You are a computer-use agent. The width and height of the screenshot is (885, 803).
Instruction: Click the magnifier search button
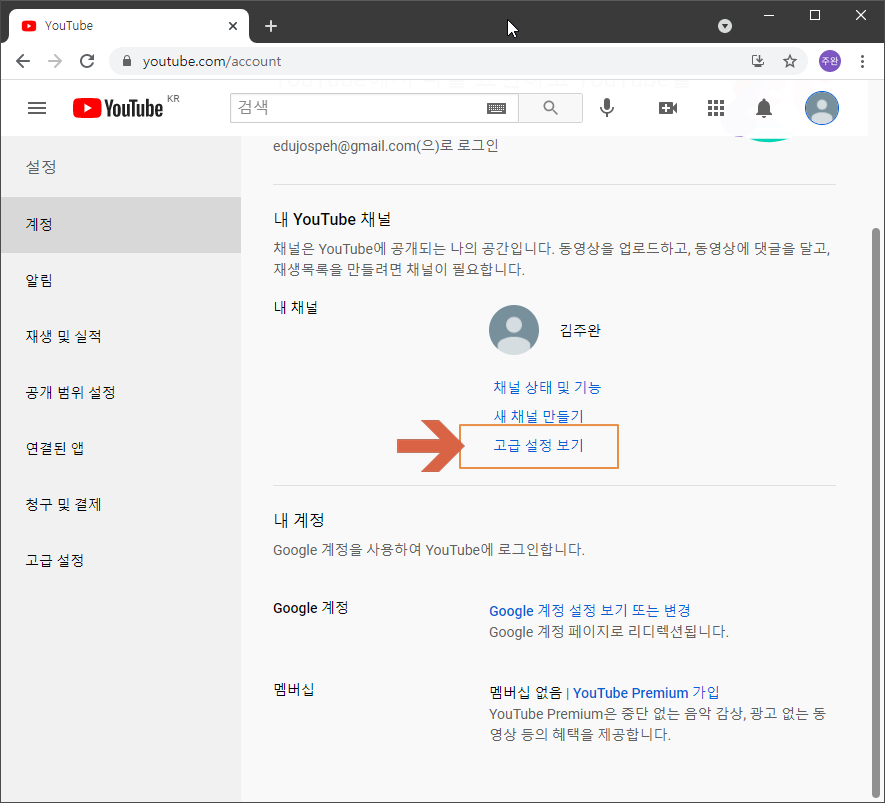coord(550,108)
